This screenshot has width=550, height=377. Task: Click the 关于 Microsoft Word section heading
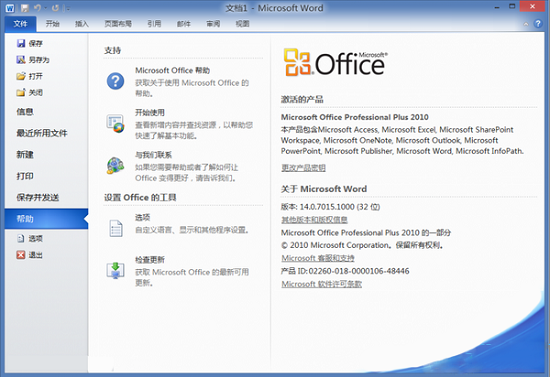click(x=324, y=189)
